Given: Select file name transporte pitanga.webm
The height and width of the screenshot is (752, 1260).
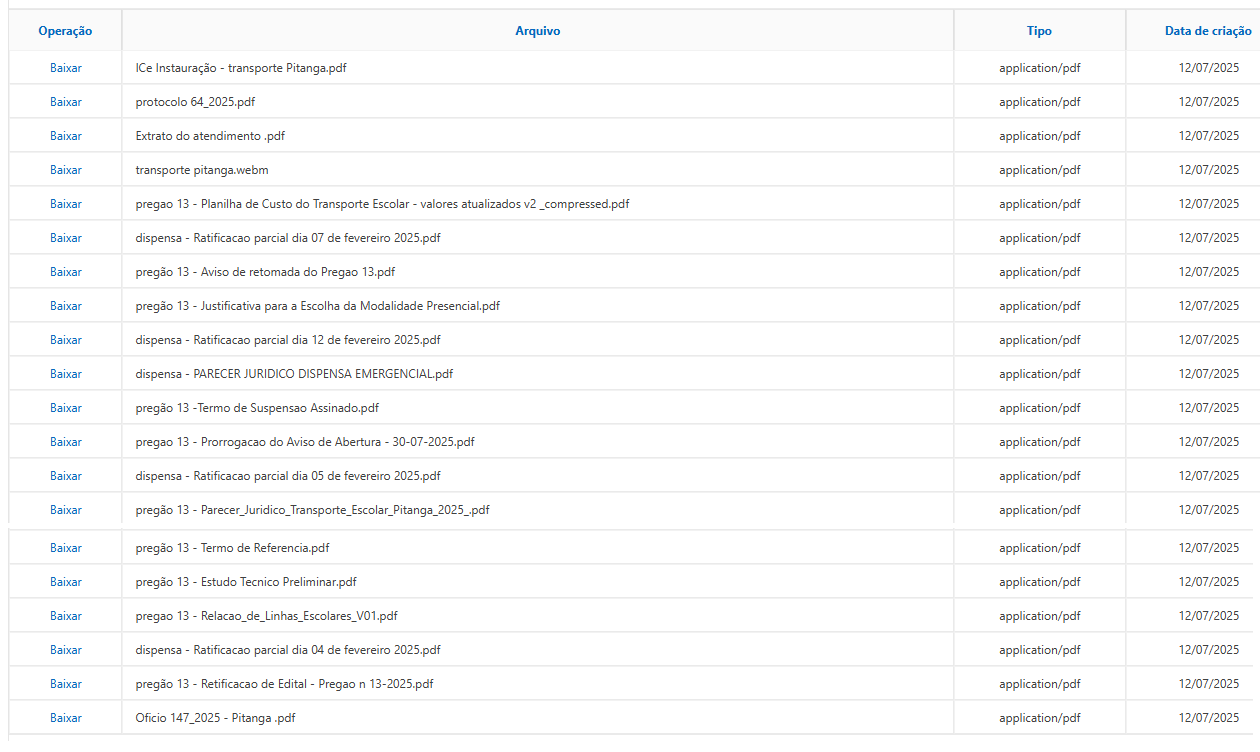Looking at the screenshot, I should (x=202, y=170).
